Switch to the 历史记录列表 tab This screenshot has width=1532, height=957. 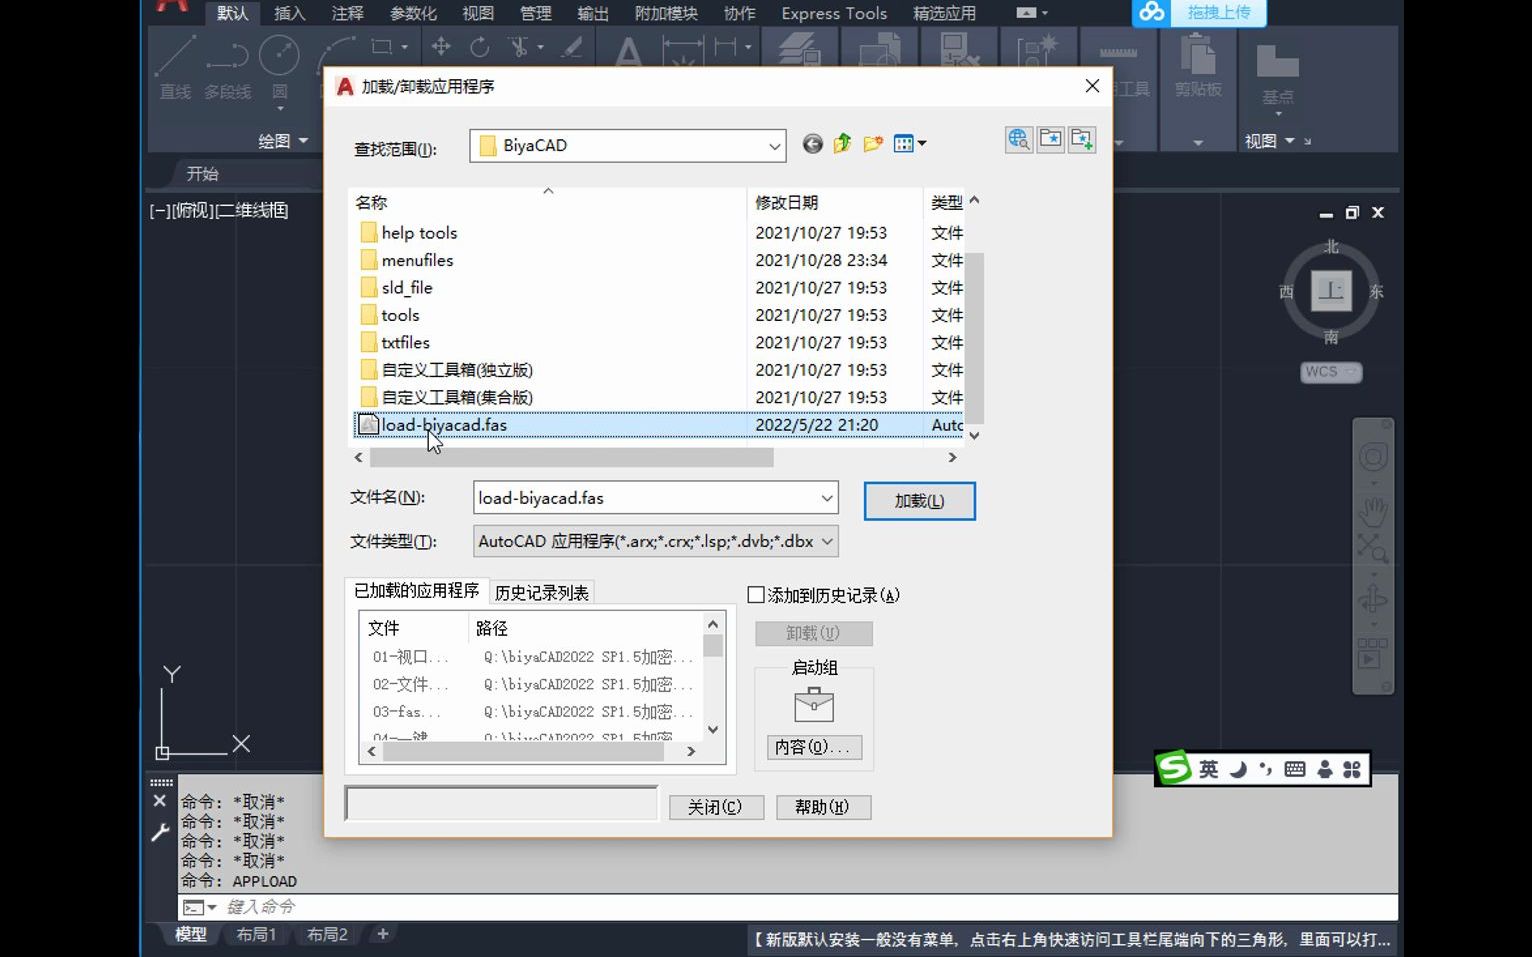click(x=541, y=591)
